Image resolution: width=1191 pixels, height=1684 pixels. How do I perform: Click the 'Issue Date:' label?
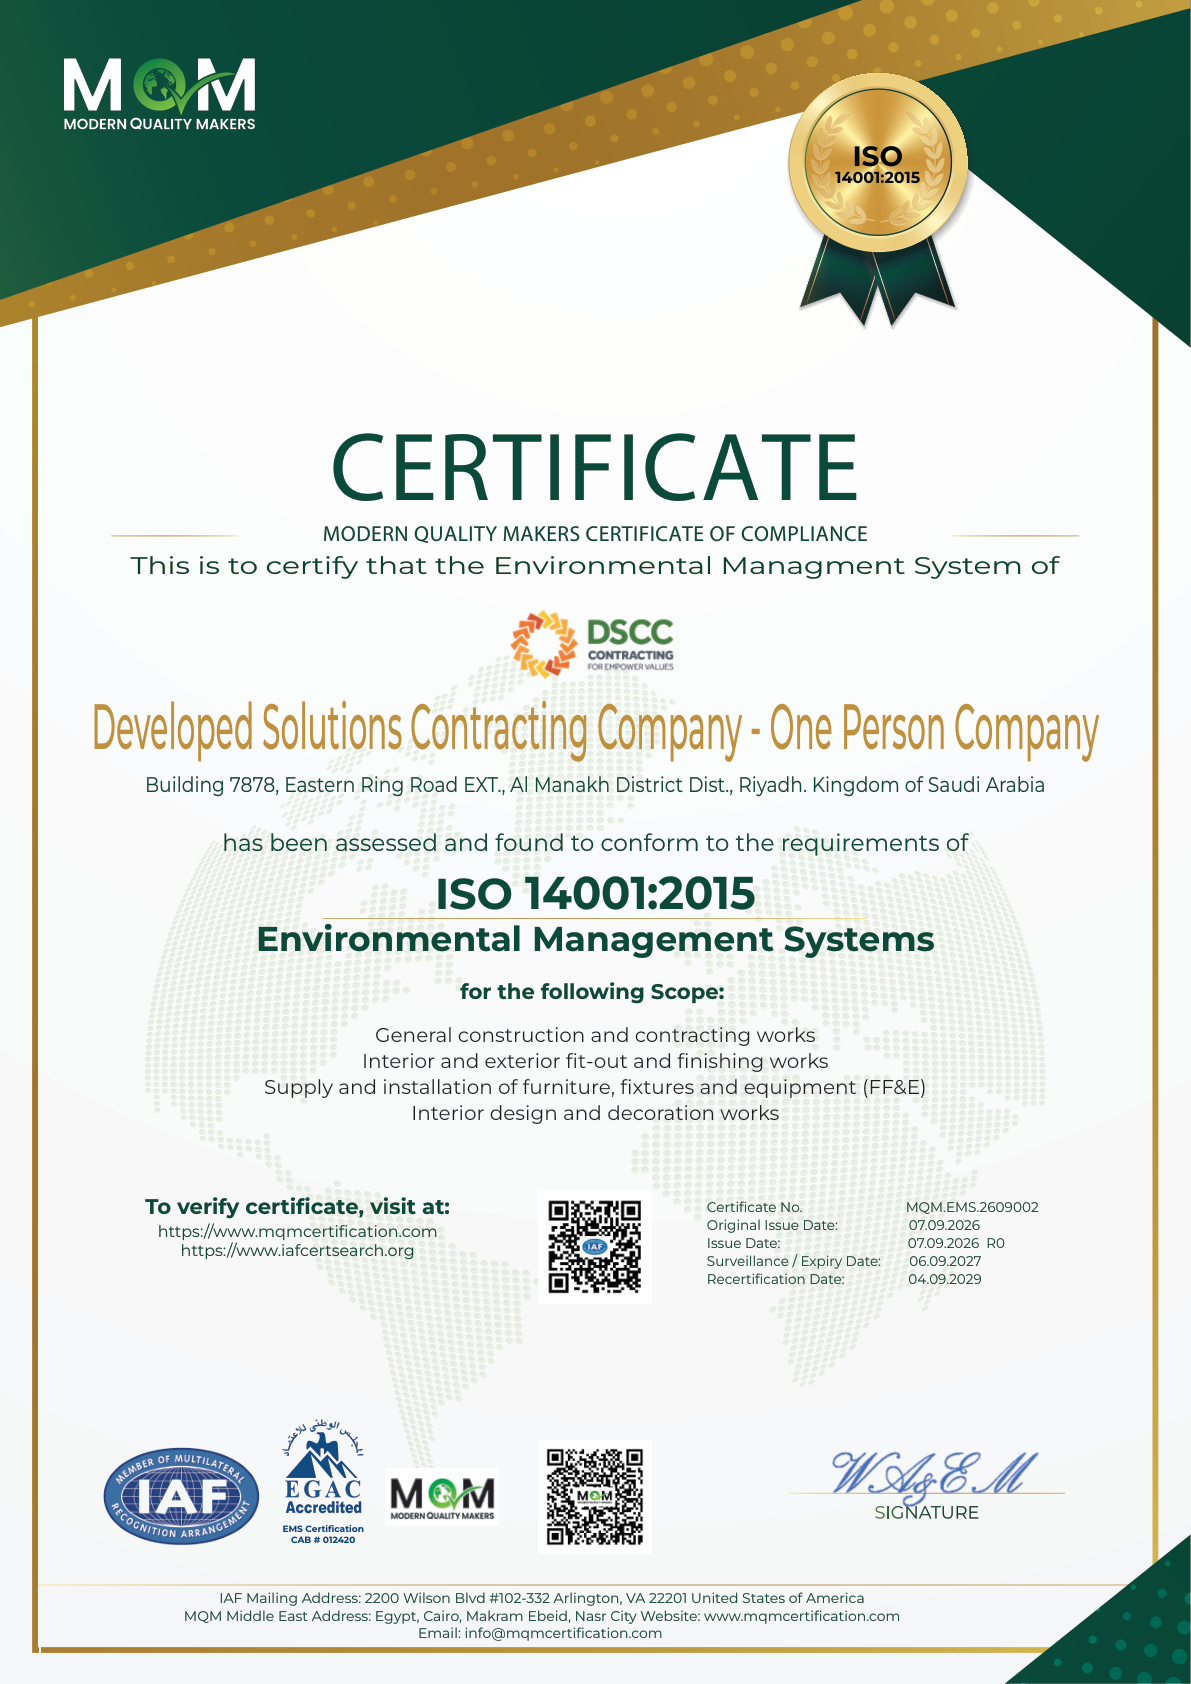pos(743,1243)
